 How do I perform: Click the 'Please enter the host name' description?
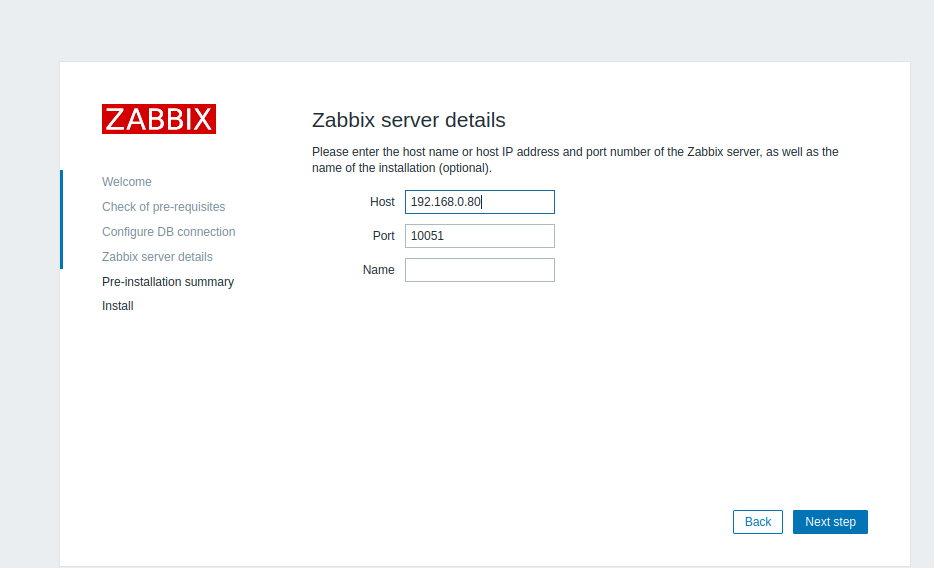click(575, 160)
